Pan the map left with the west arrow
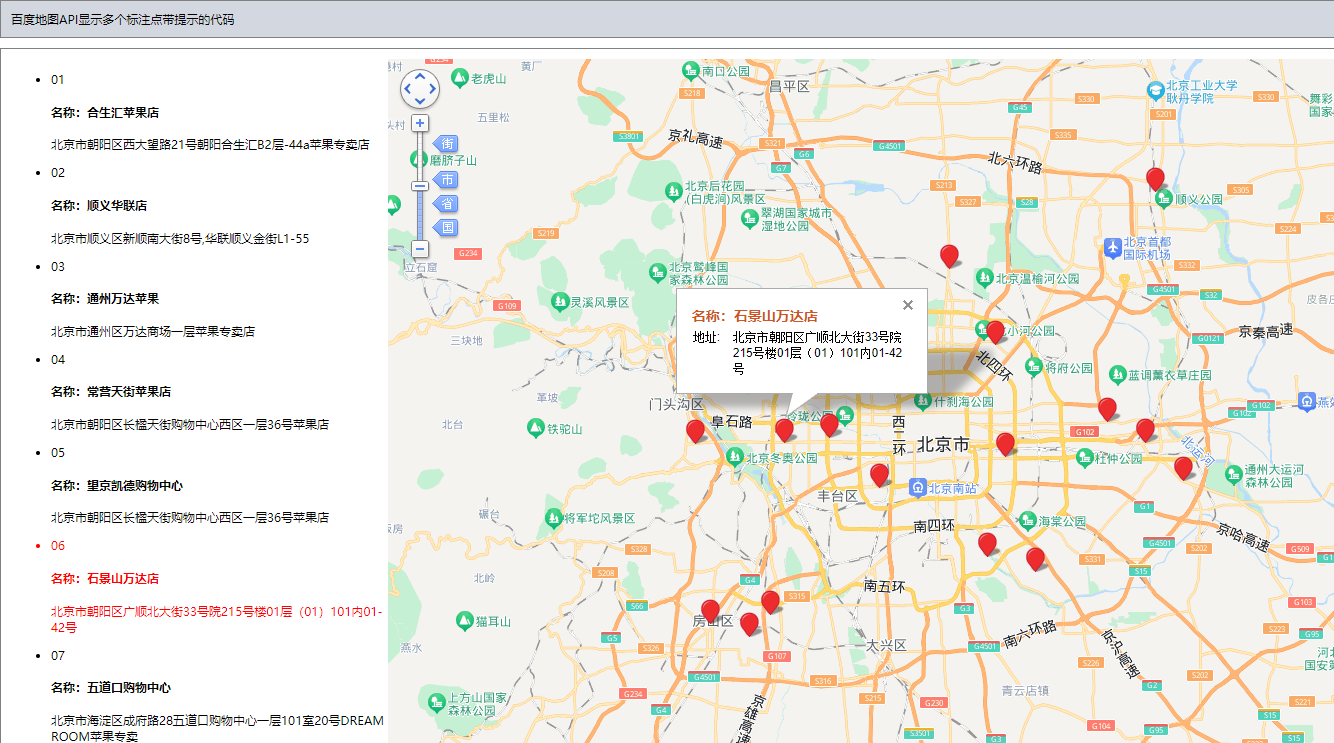 tap(407, 89)
